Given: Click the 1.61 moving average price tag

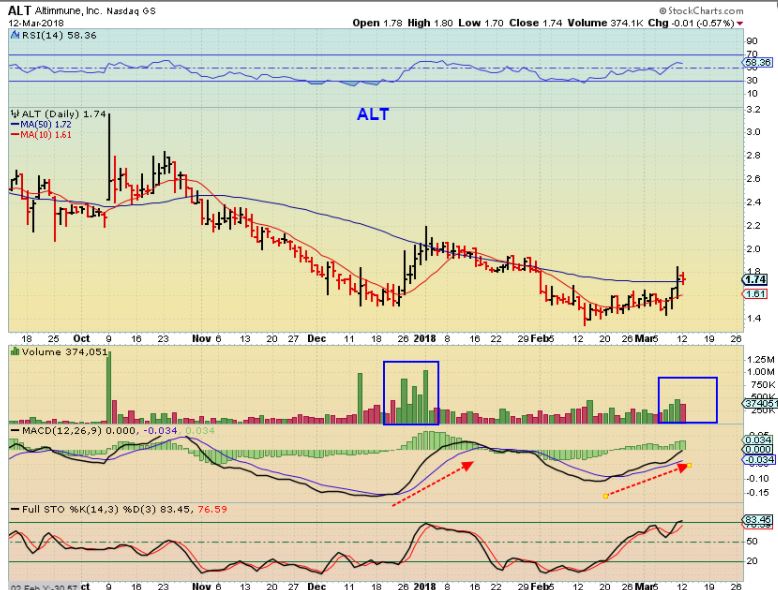Looking at the screenshot, I should click(x=756, y=294).
